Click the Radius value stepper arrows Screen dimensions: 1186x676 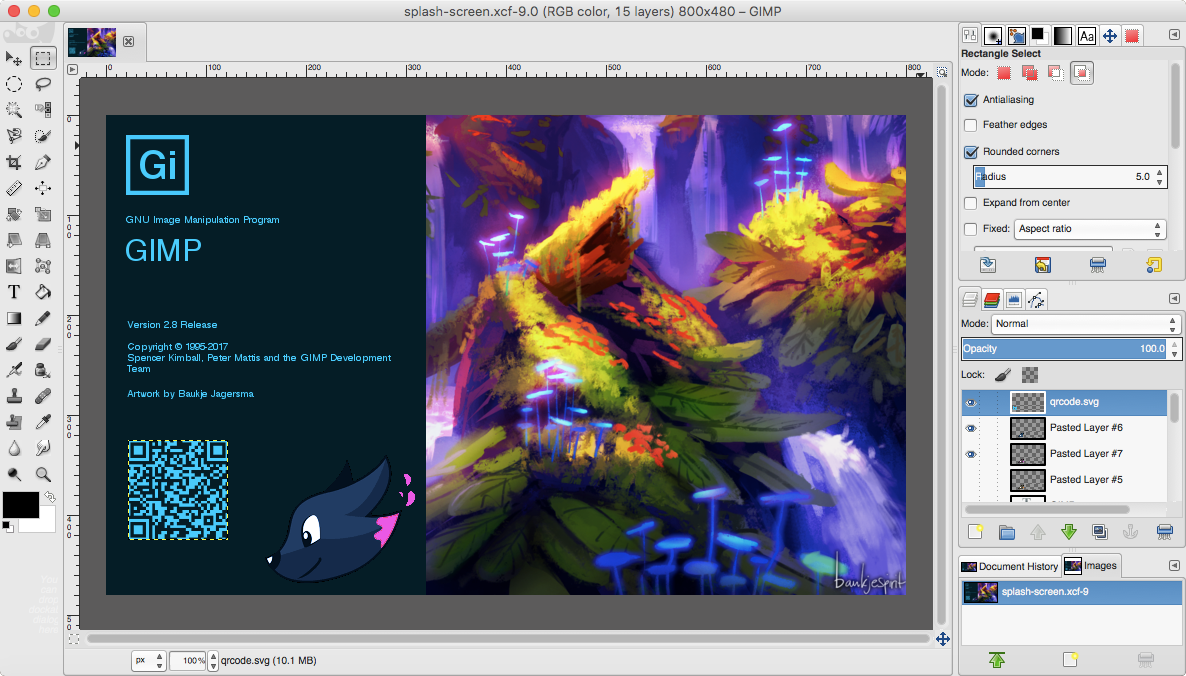pos(1160,177)
